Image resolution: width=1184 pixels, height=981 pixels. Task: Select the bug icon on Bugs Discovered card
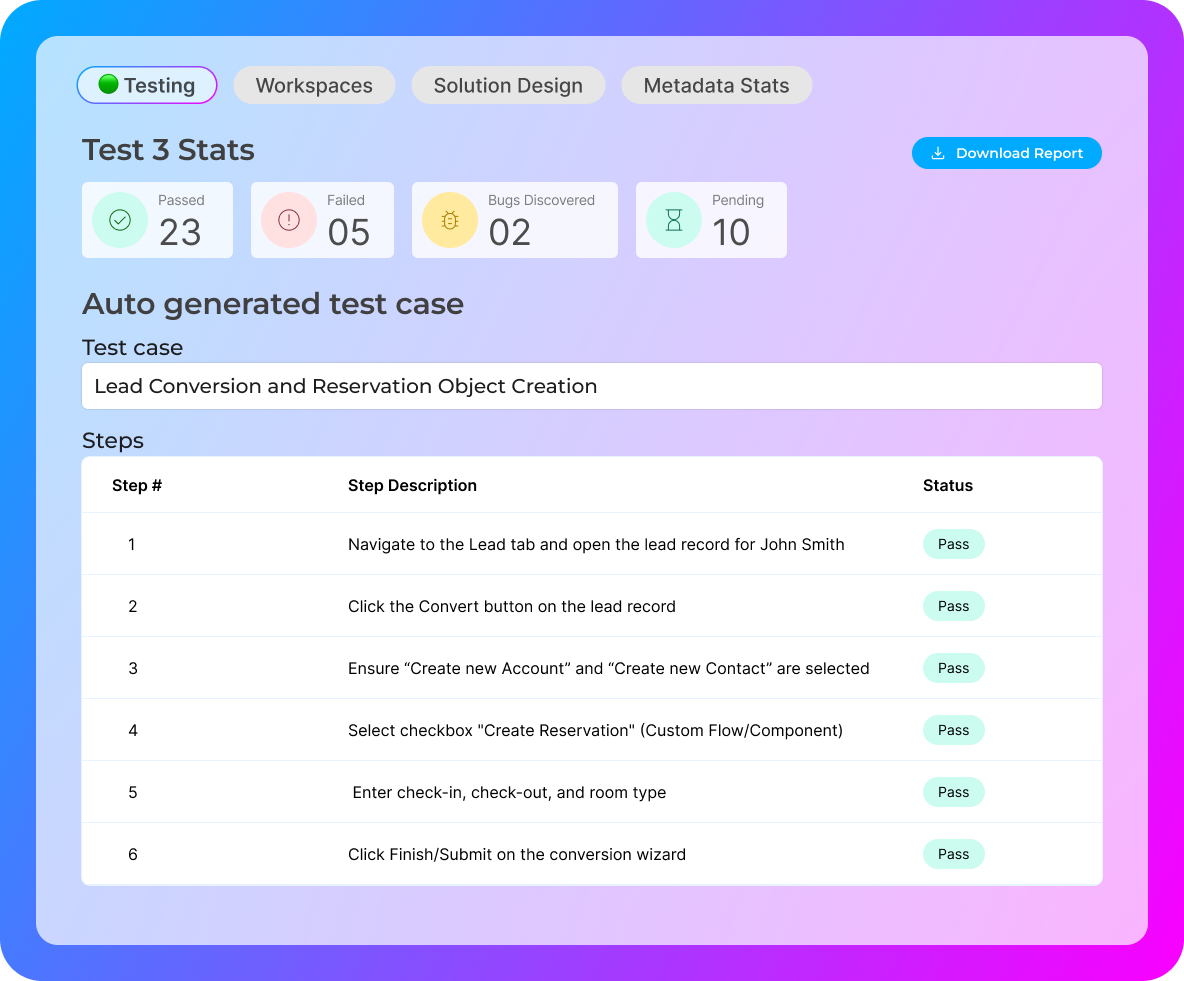[449, 220]
